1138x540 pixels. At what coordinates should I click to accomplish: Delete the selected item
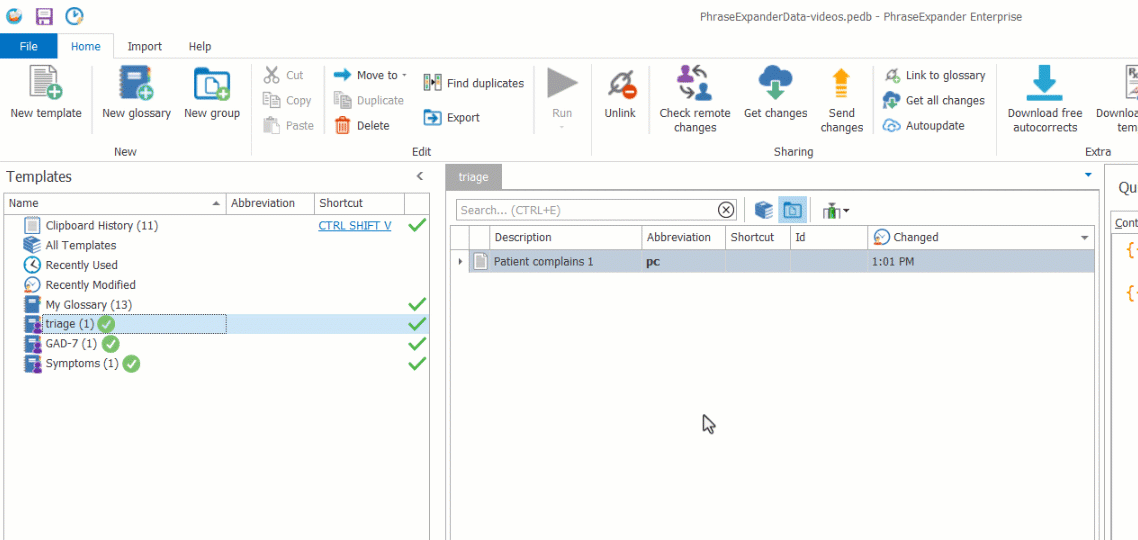pos(362,126)
